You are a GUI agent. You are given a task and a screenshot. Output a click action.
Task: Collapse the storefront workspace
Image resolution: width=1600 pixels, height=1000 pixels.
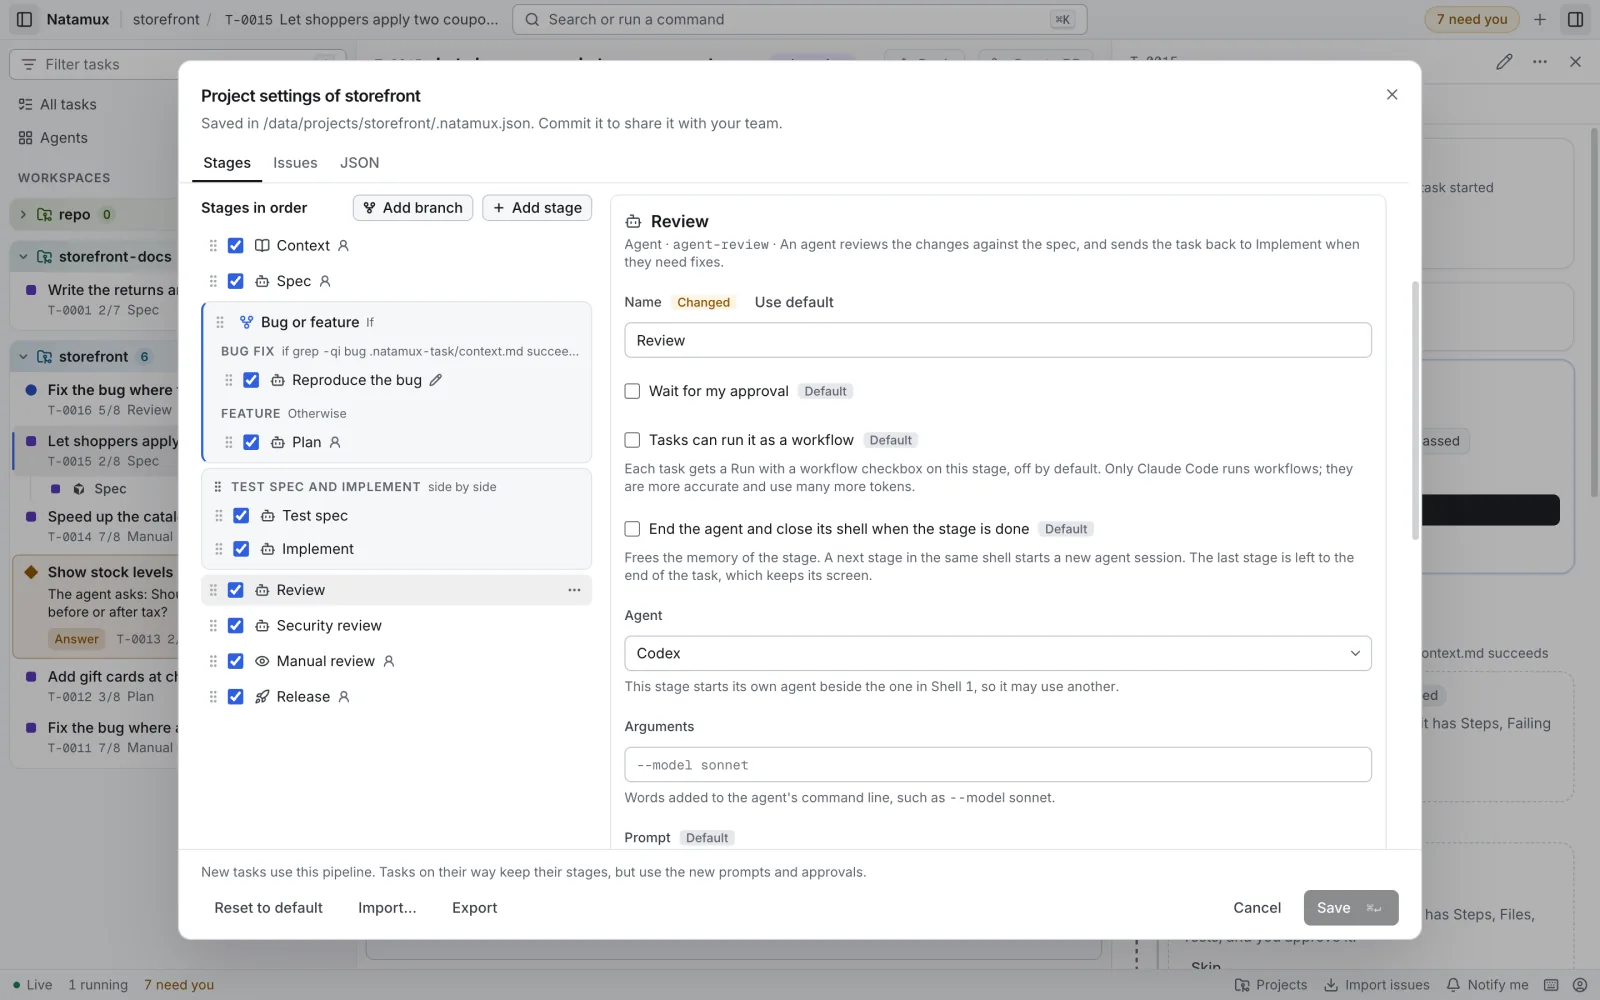23,357
